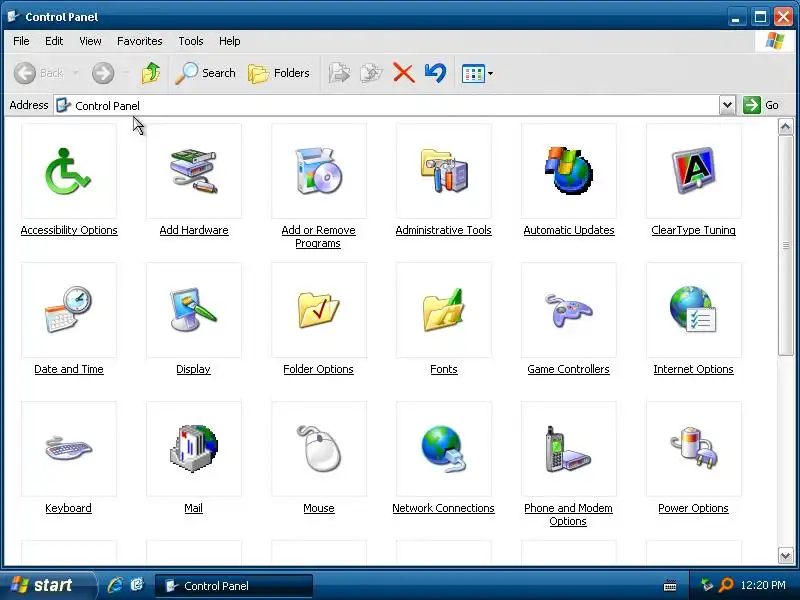Screen dimensions: 800x600
Task: Click the Windows start button
Action: coord(48,585)
